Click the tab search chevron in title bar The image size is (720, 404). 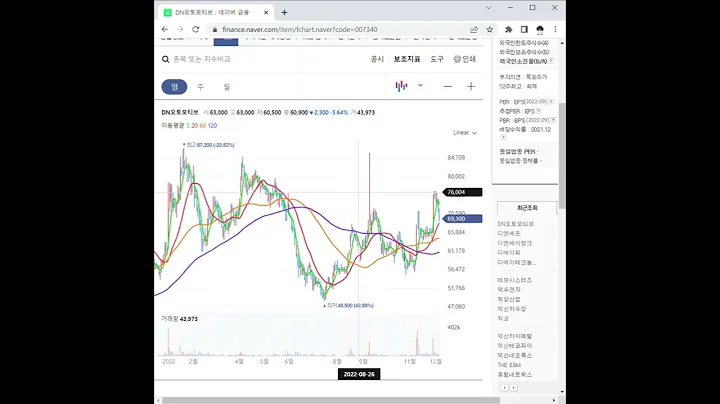489,8
